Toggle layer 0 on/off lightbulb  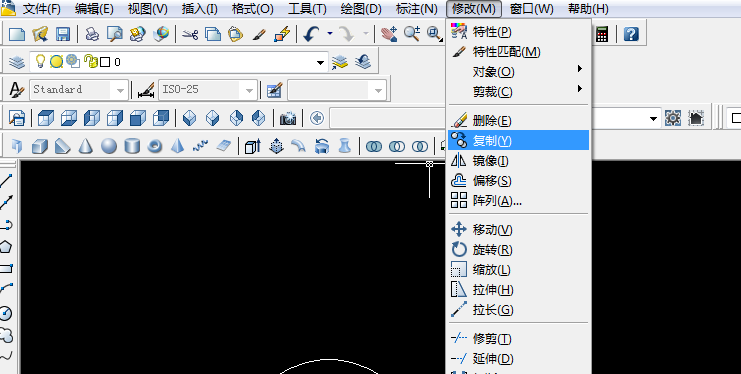(x=41, y=61)
